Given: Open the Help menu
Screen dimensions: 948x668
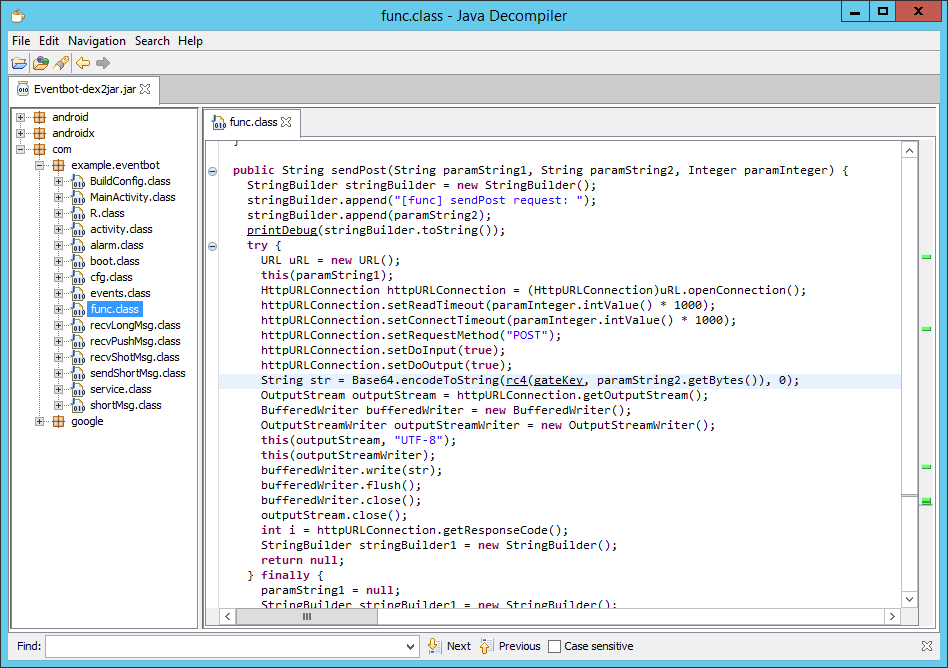Looking at the screenshot, I should point(190,41).
